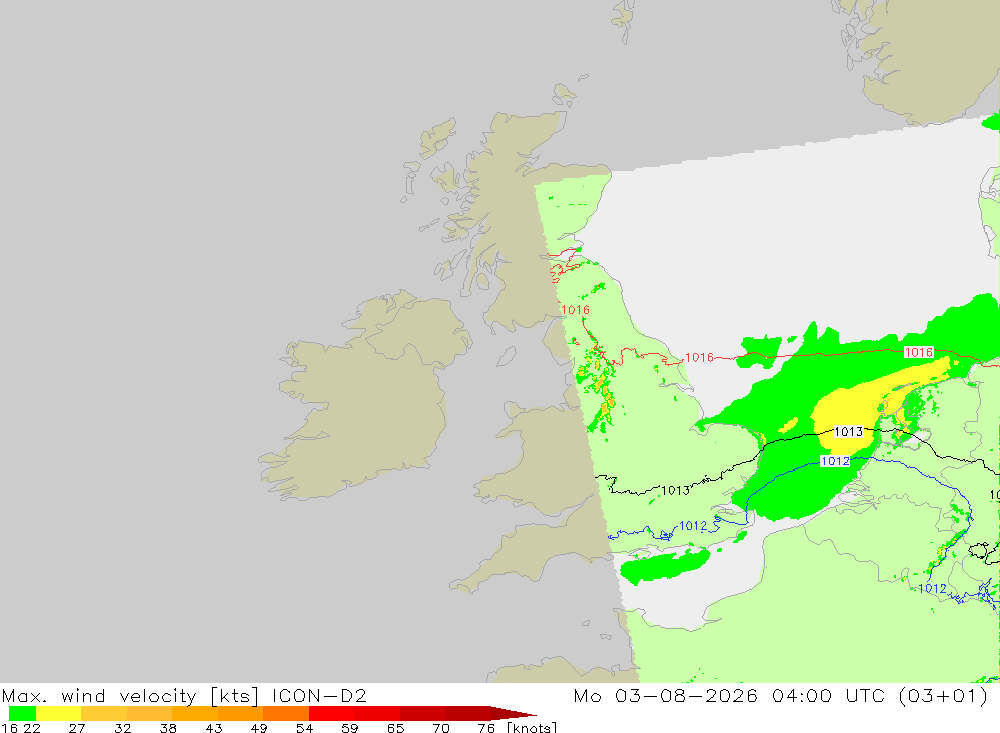The width and height of the screenshot is (1000, 733).
Task: Click the bright red 54–59 knots swatch
Action: (x=331, y=713)
